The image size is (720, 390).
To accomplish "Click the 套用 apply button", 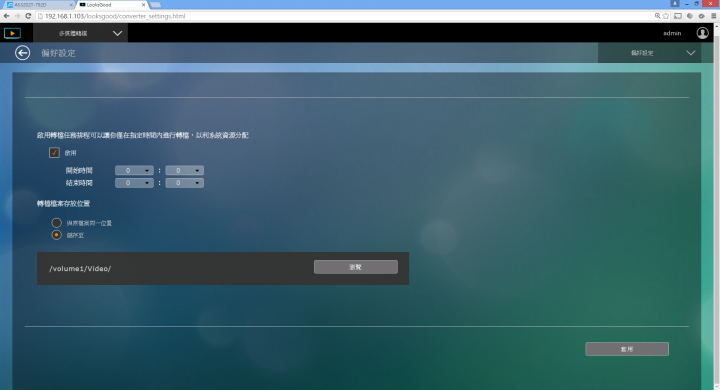I will click(627, 349).
